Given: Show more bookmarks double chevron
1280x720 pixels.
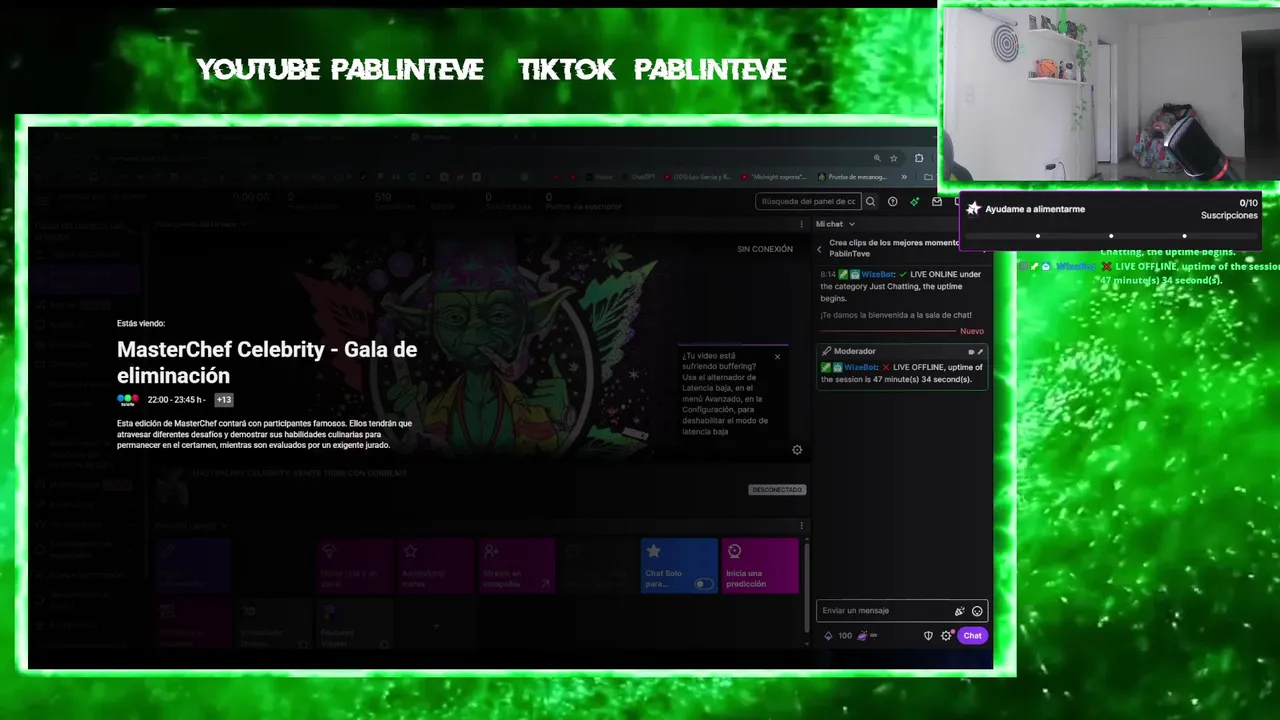Looking at the screenshot, I should pos(904,177).
